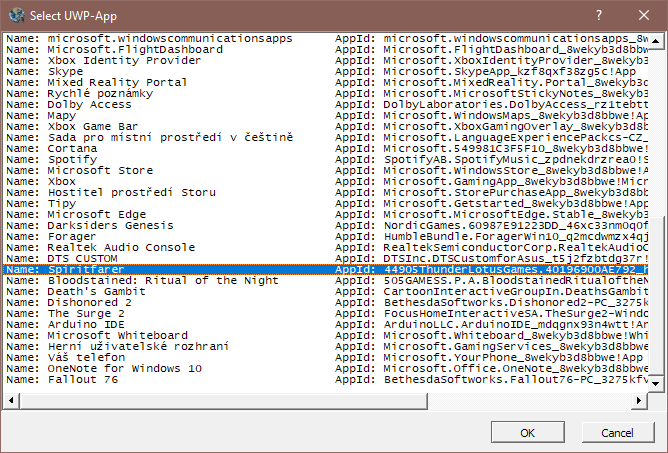Image resolution: width=668 pixels, height=453 pixels.
Task: Click the horizontal scrollbar right arrow
Action: pos(639,400)
